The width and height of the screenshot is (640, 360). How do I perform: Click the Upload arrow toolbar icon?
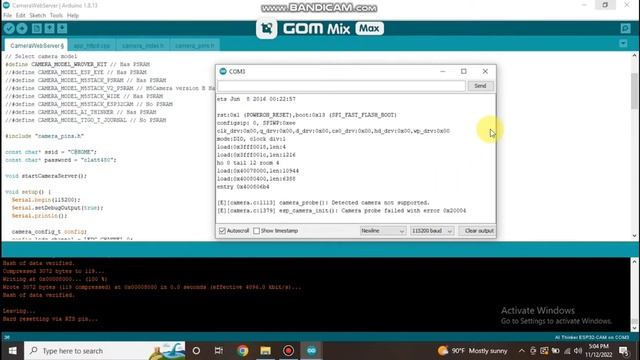22,28
